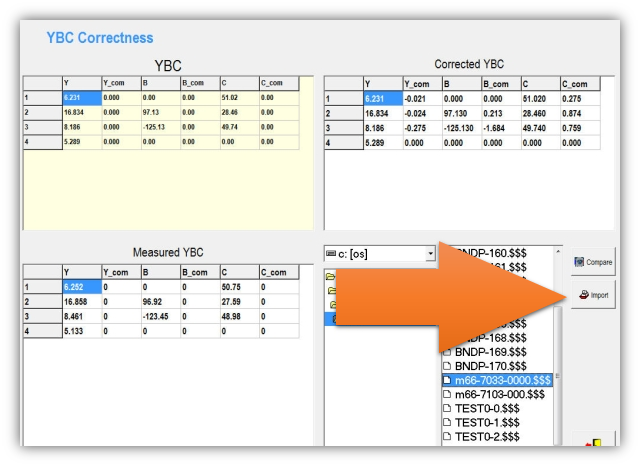This screenshot has height=466, width=640.
Task: Click the file icon next to BNDP-169.$$$
Action: point(448,352)
